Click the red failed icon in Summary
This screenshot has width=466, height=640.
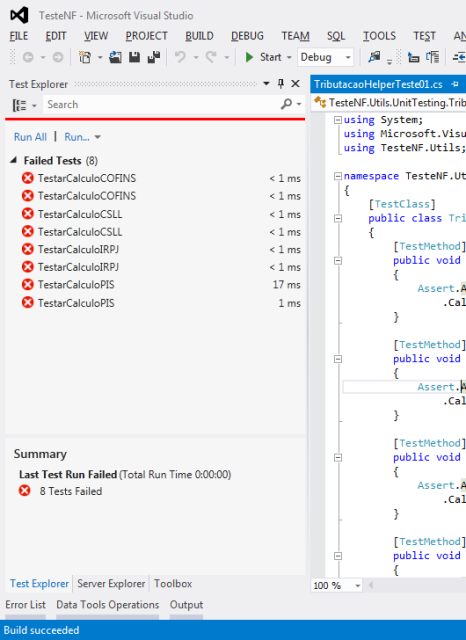(x=24, y=491)
